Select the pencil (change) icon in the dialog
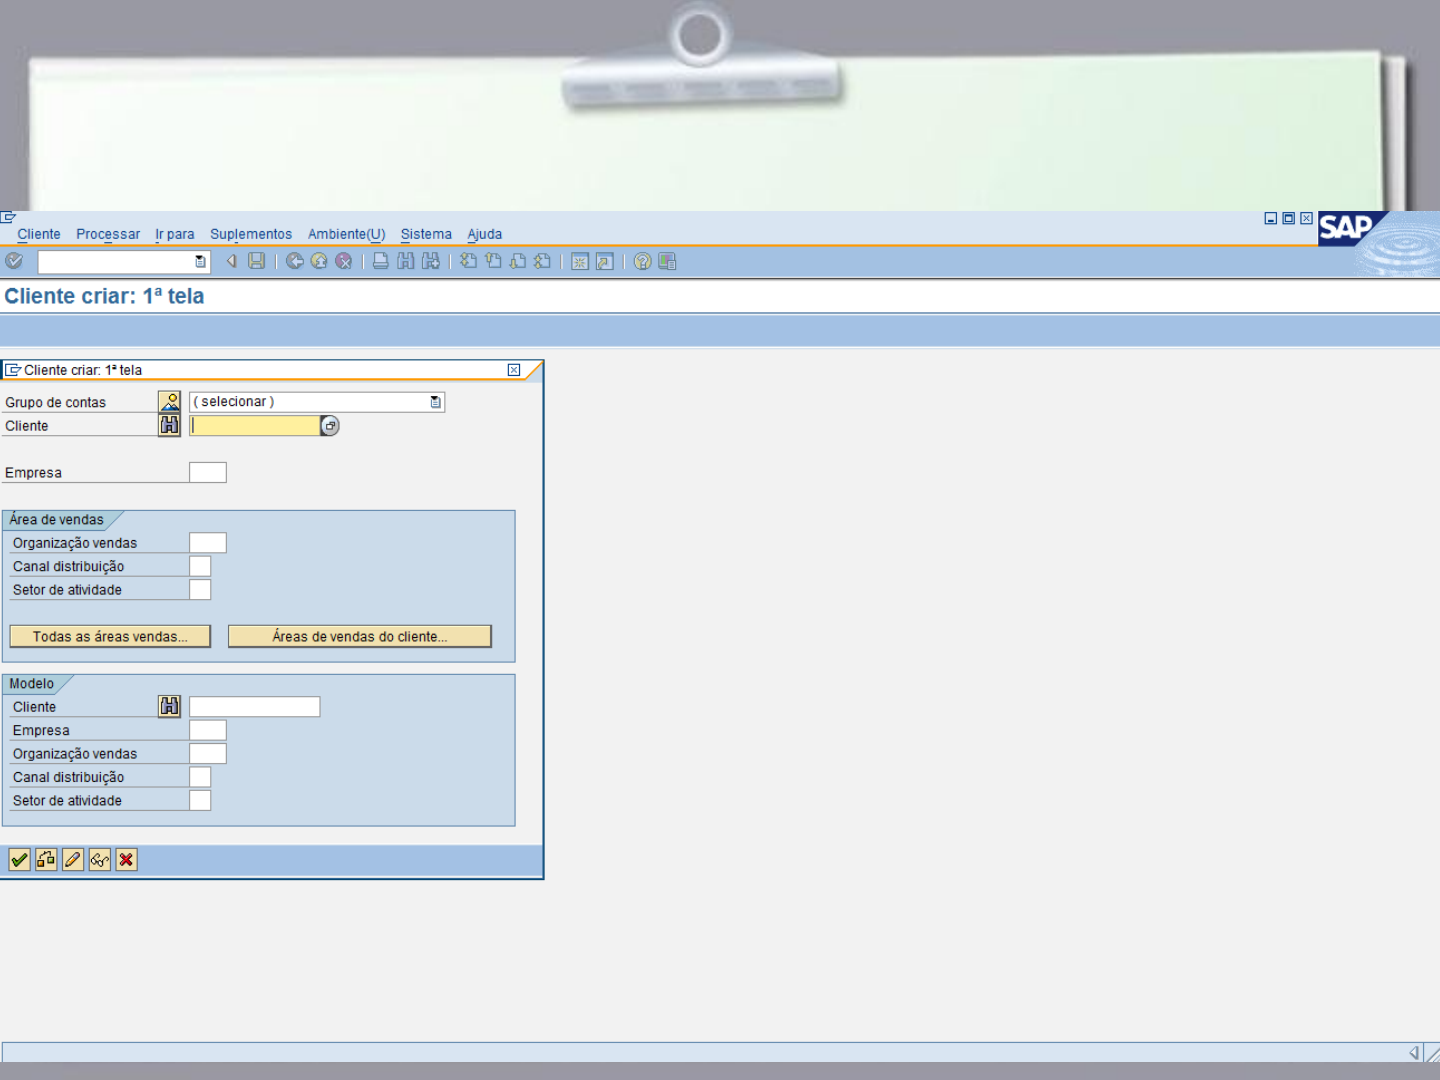This screenshot has height=1080, width=1440. pos(72,859)
